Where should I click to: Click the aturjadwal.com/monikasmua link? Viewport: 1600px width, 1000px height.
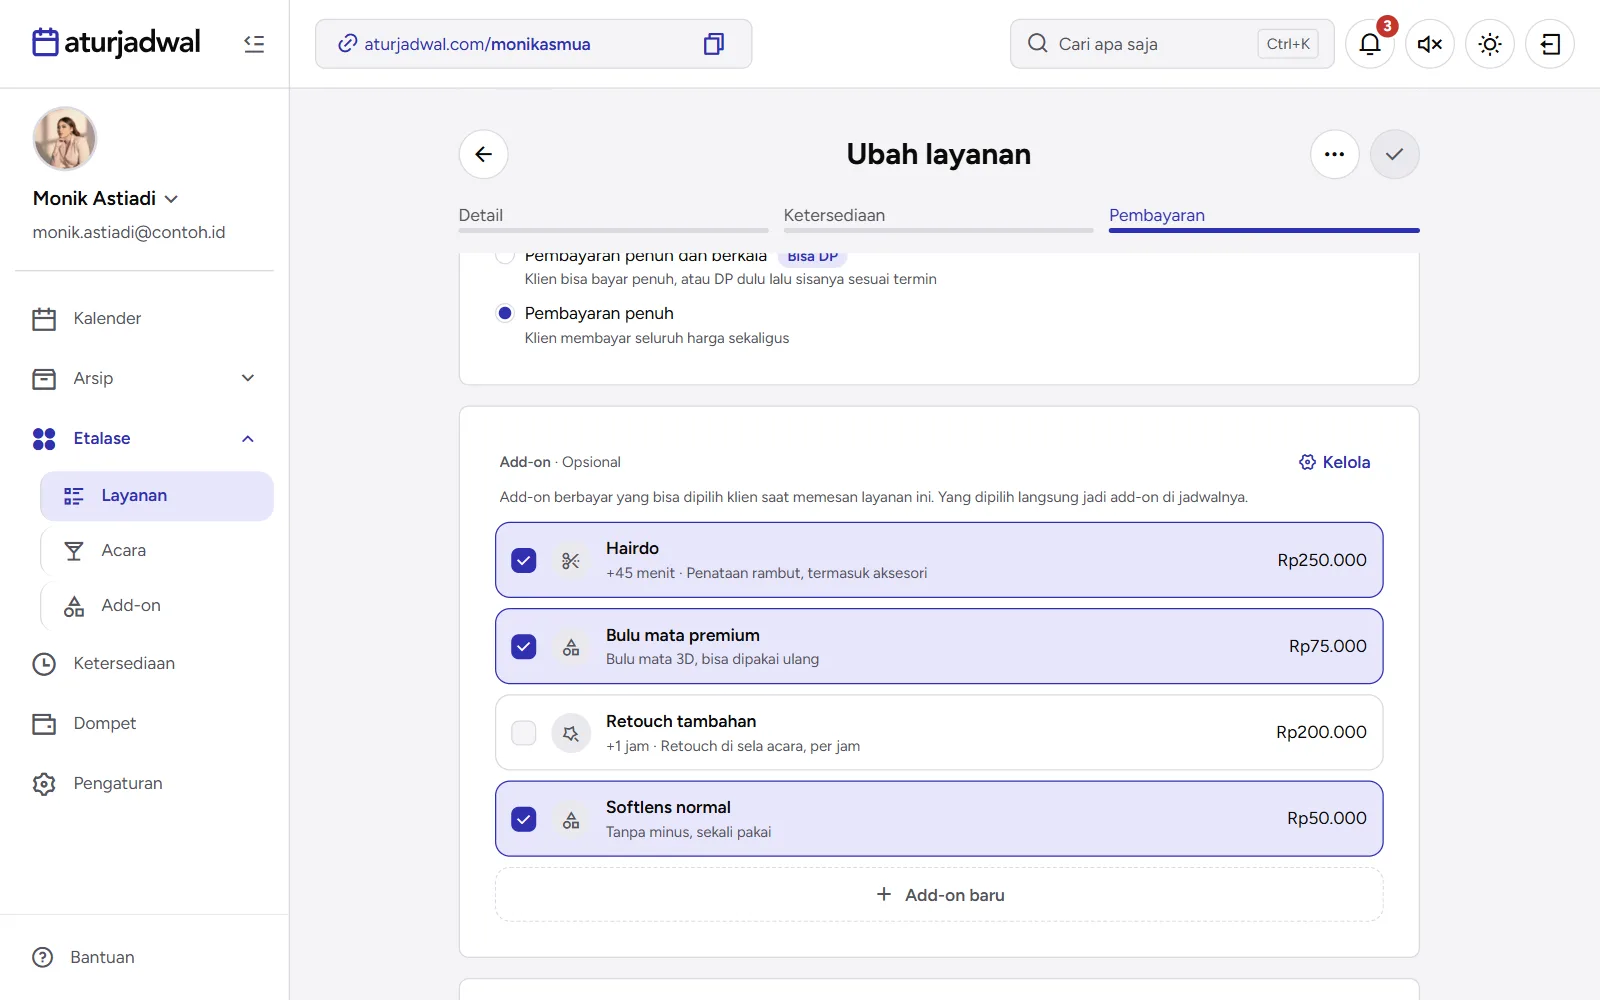(x=477, y=44)
